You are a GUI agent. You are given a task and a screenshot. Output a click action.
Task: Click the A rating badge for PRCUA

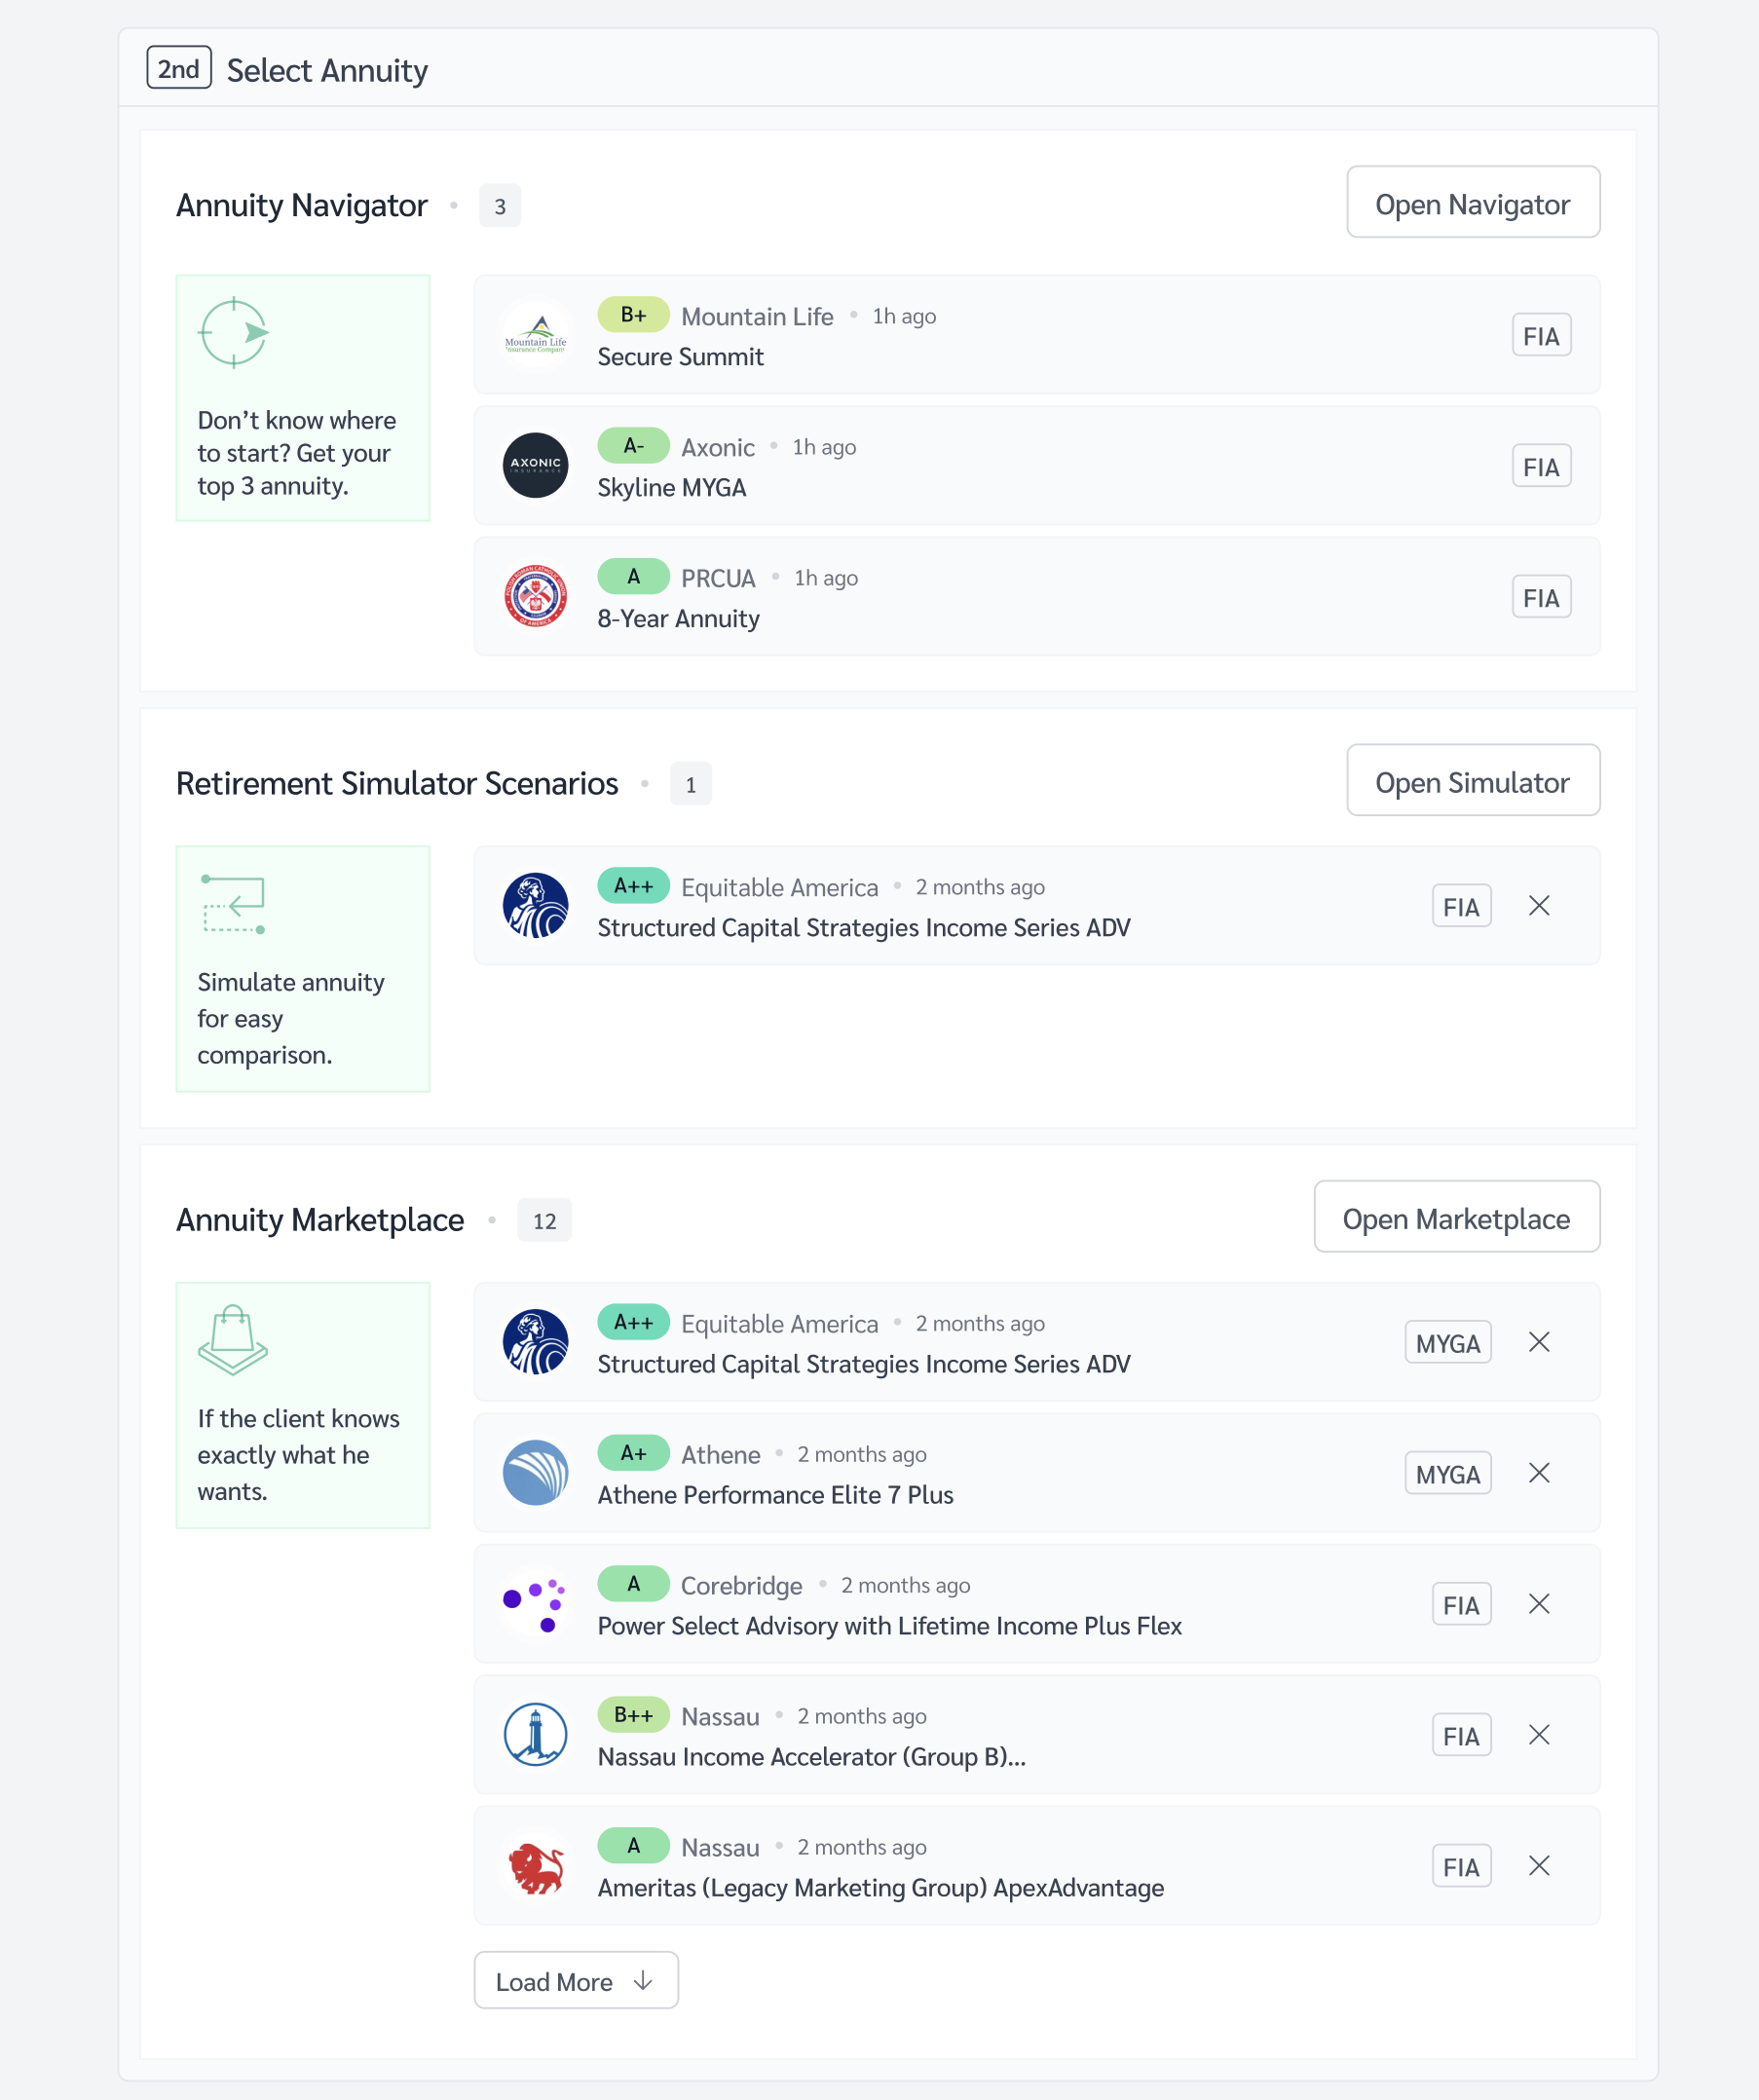click(x=633, y=576)
